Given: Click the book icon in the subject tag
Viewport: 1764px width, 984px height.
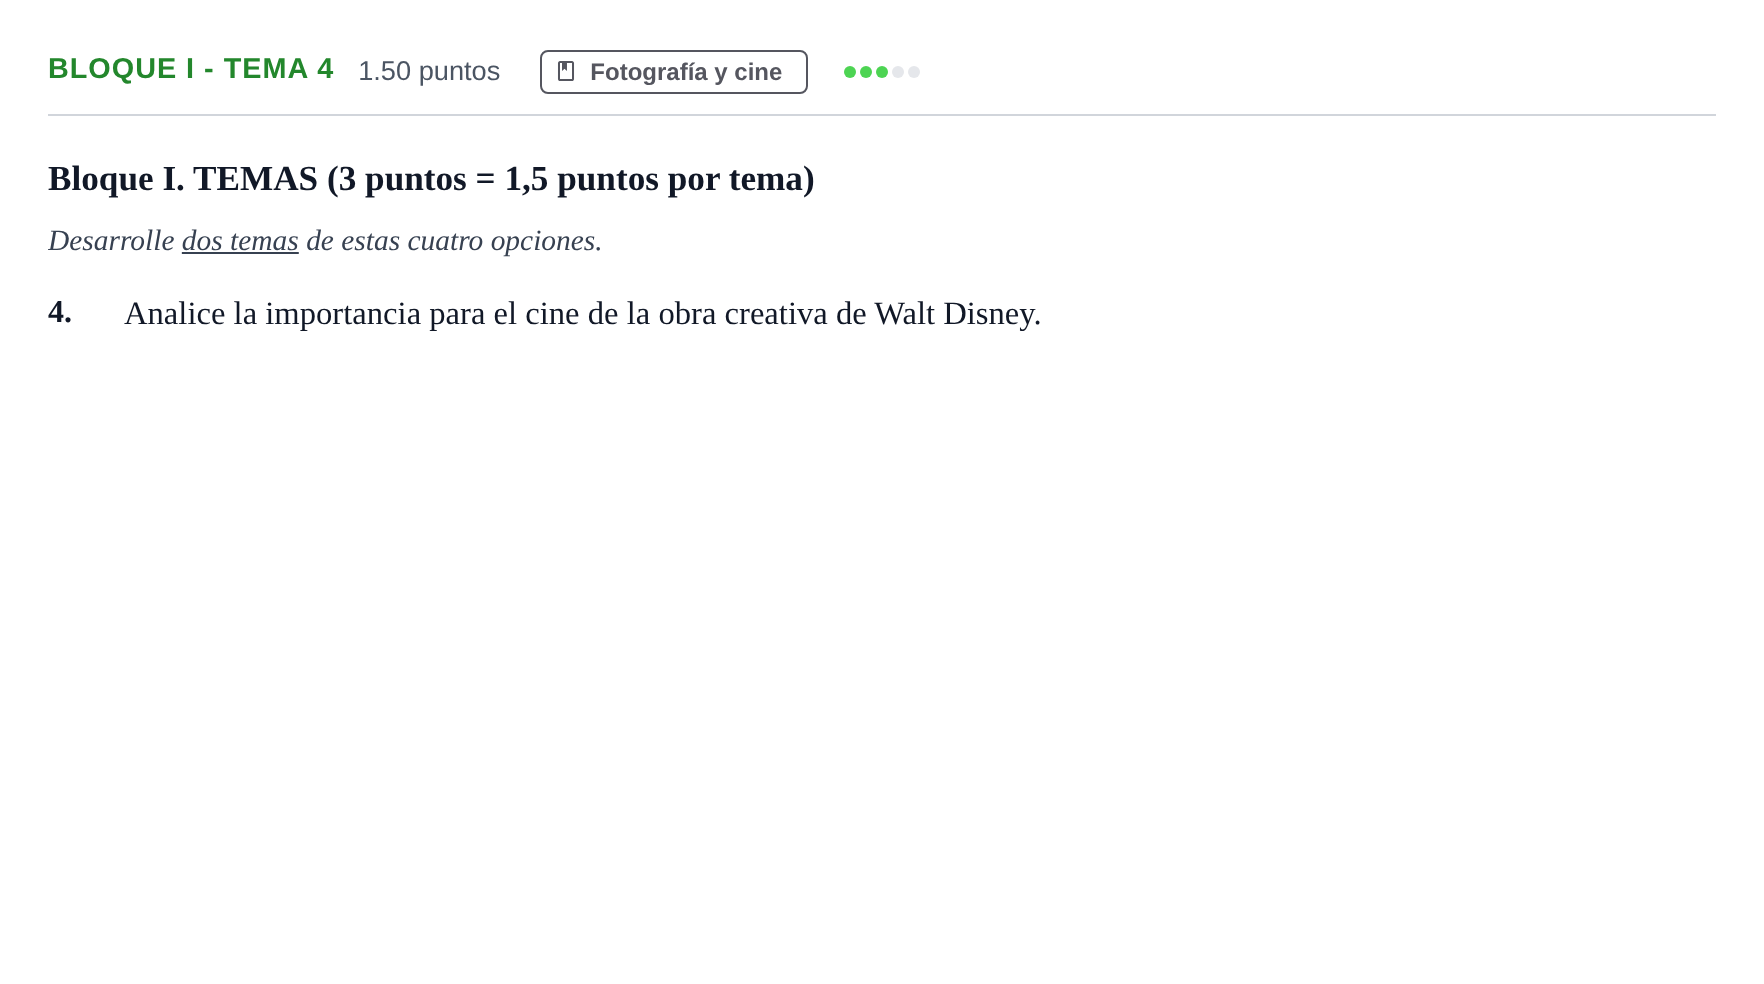Looking at the screenshot, I should tap(566, 71).
